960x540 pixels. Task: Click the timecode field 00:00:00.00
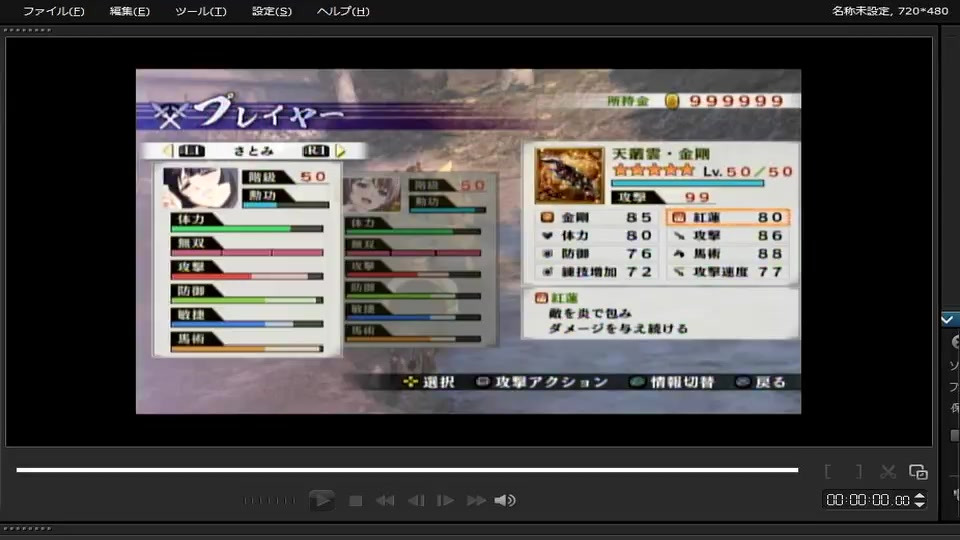[x=868, y=500]
